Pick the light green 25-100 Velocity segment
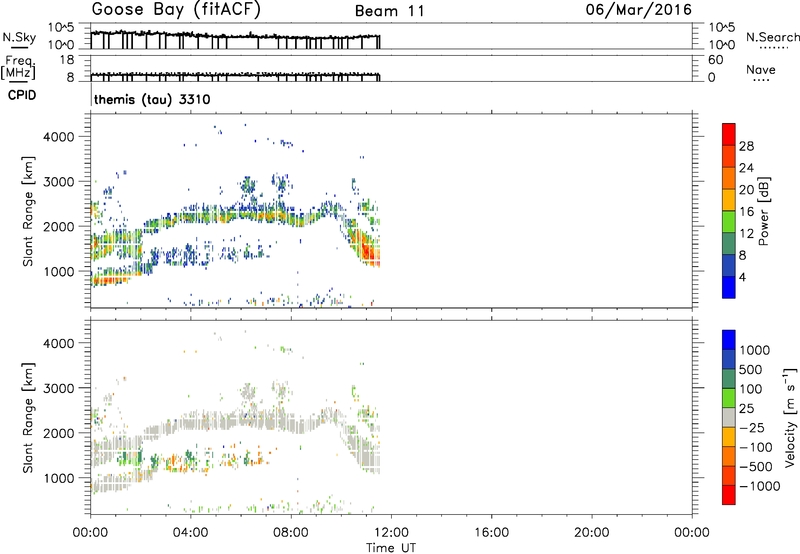The height and width of the screenshot is (554, 800). coord(729,398)
